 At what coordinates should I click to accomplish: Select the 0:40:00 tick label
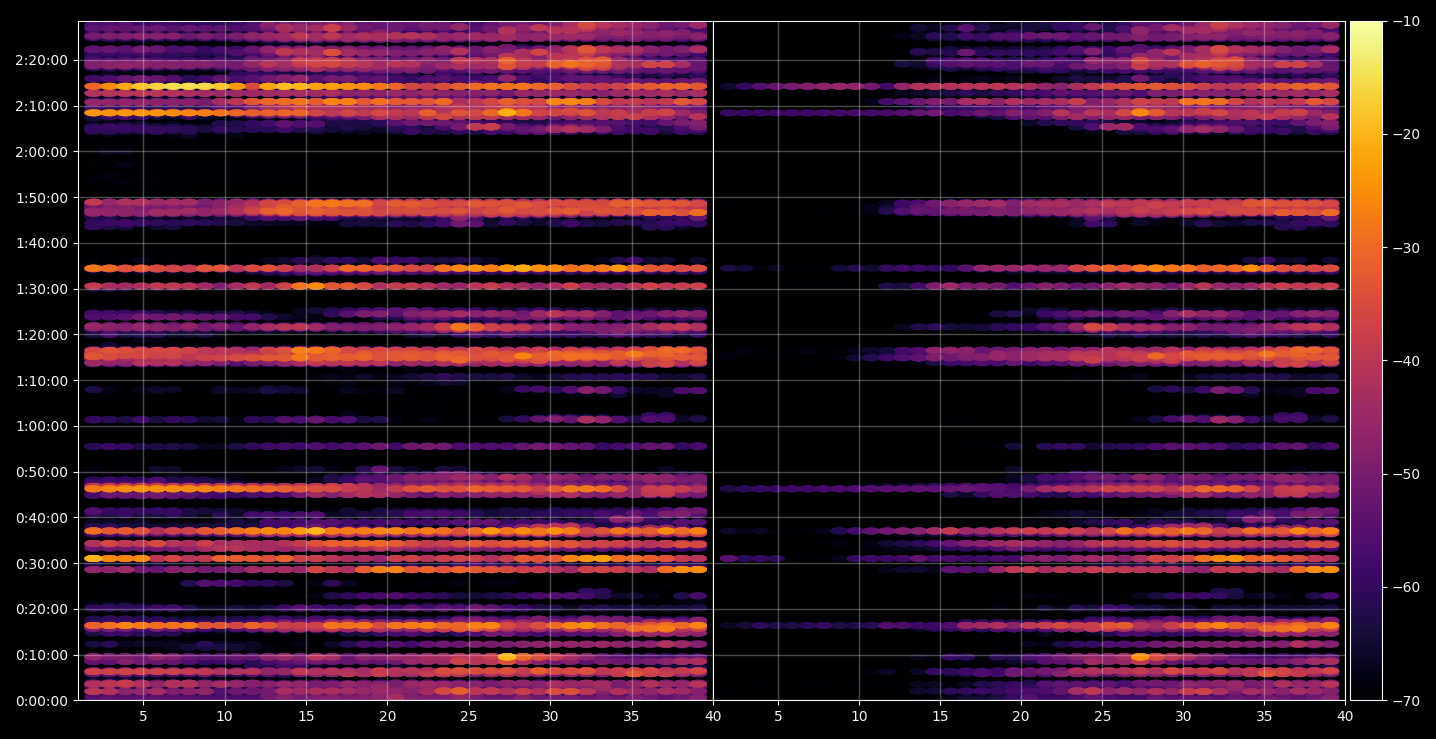tap(42, 518)
